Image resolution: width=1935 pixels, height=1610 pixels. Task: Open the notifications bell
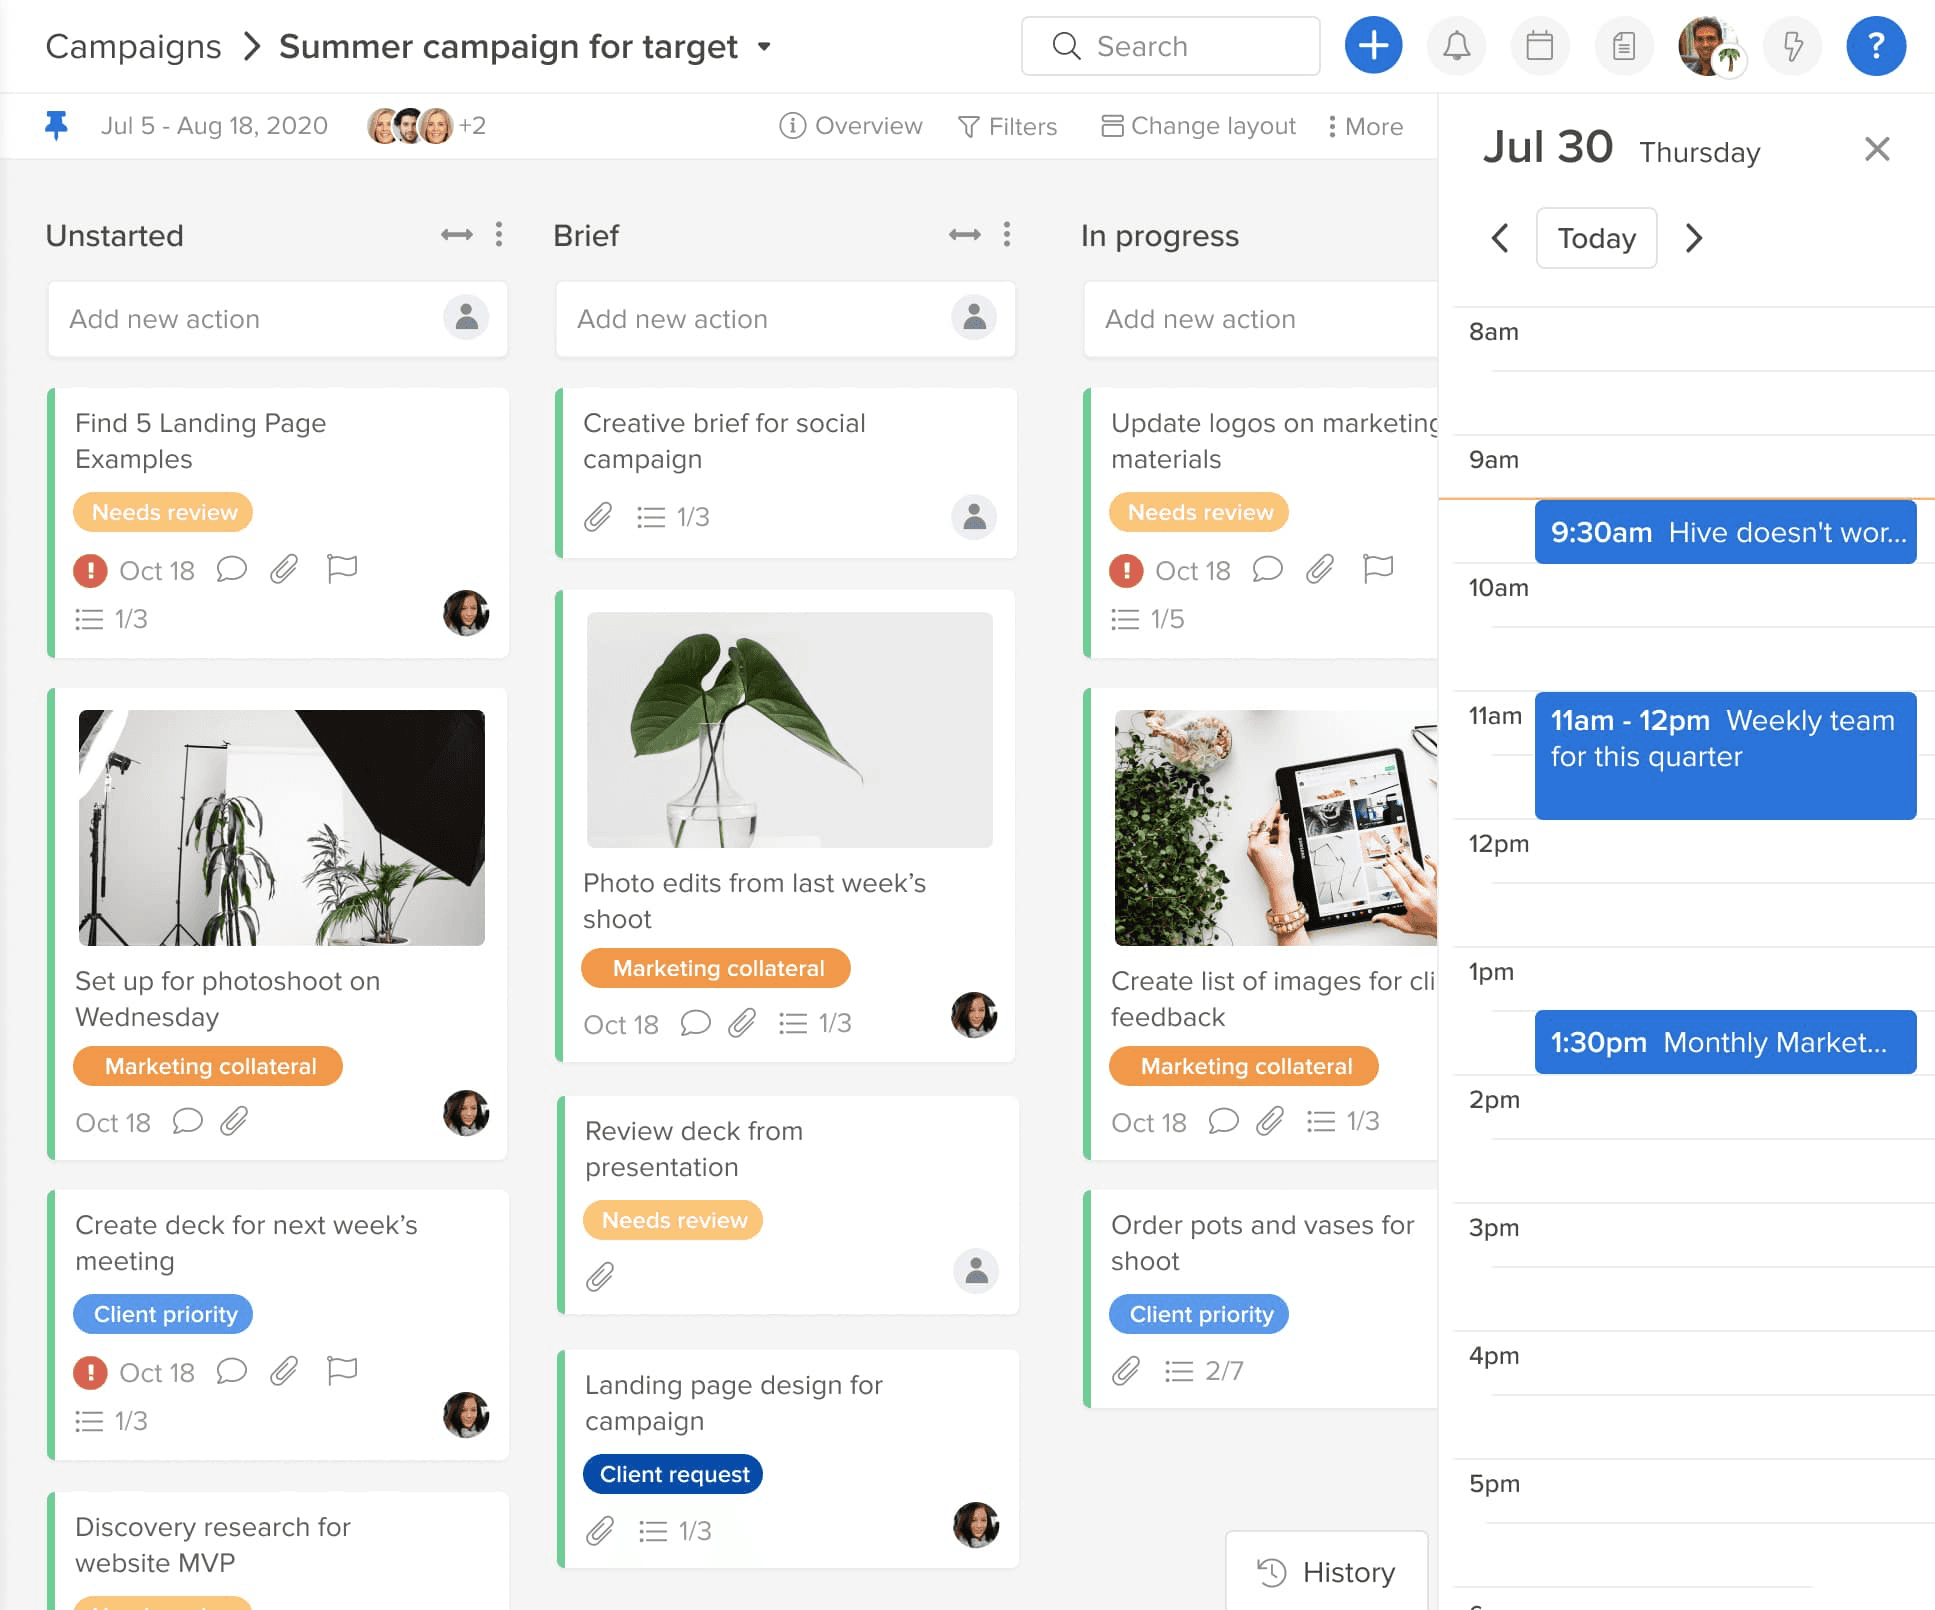(1456, 46)
